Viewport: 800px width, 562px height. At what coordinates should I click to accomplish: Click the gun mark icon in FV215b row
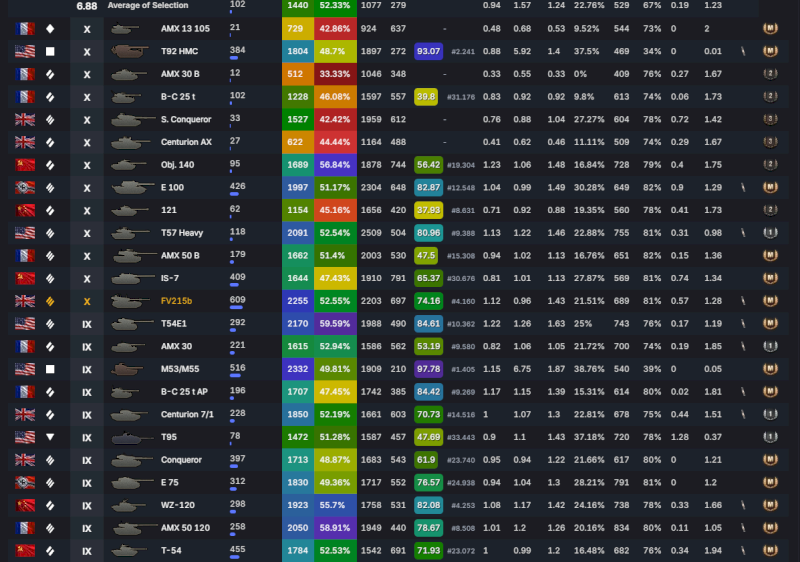coord(743,301)
